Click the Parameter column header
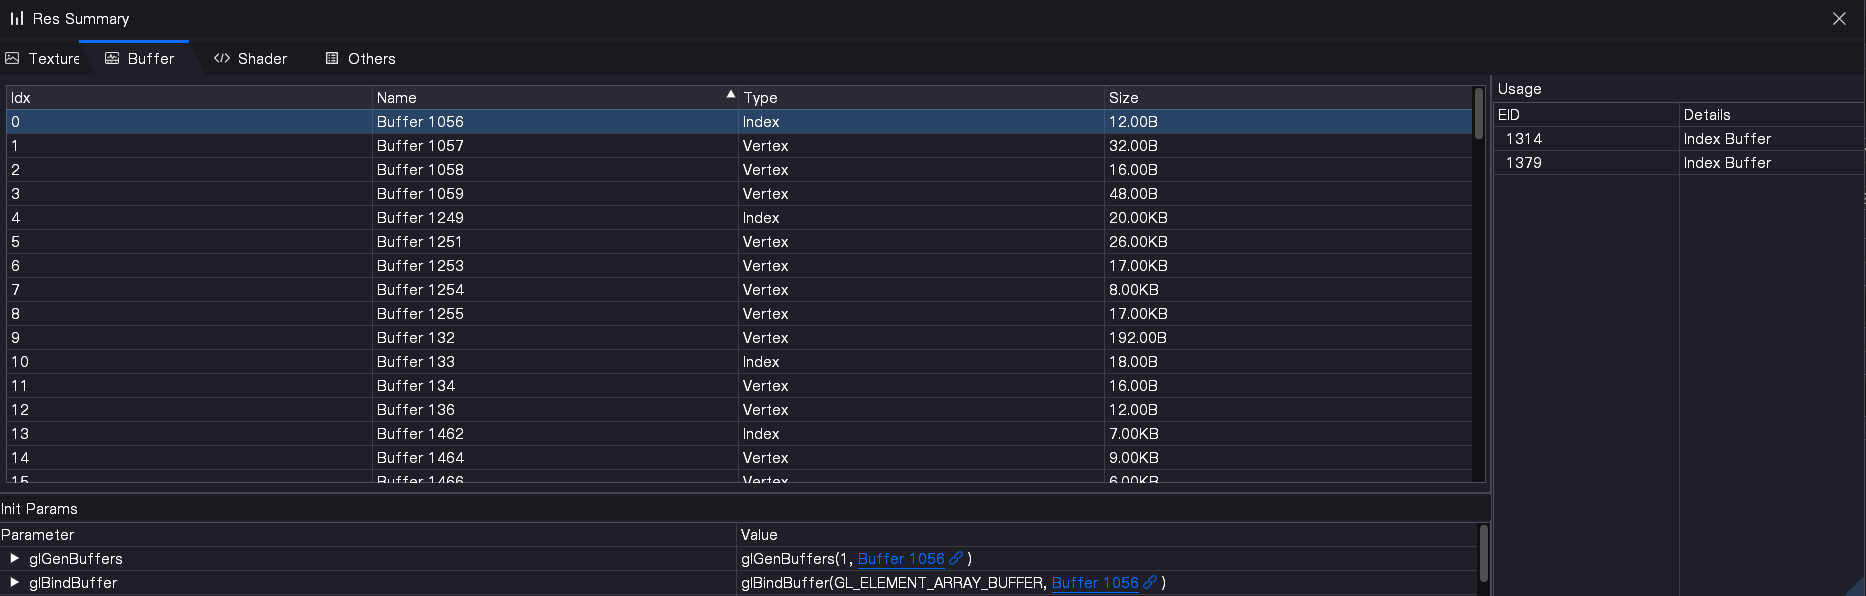This screenshot has height=596, width=1866. 368,535
